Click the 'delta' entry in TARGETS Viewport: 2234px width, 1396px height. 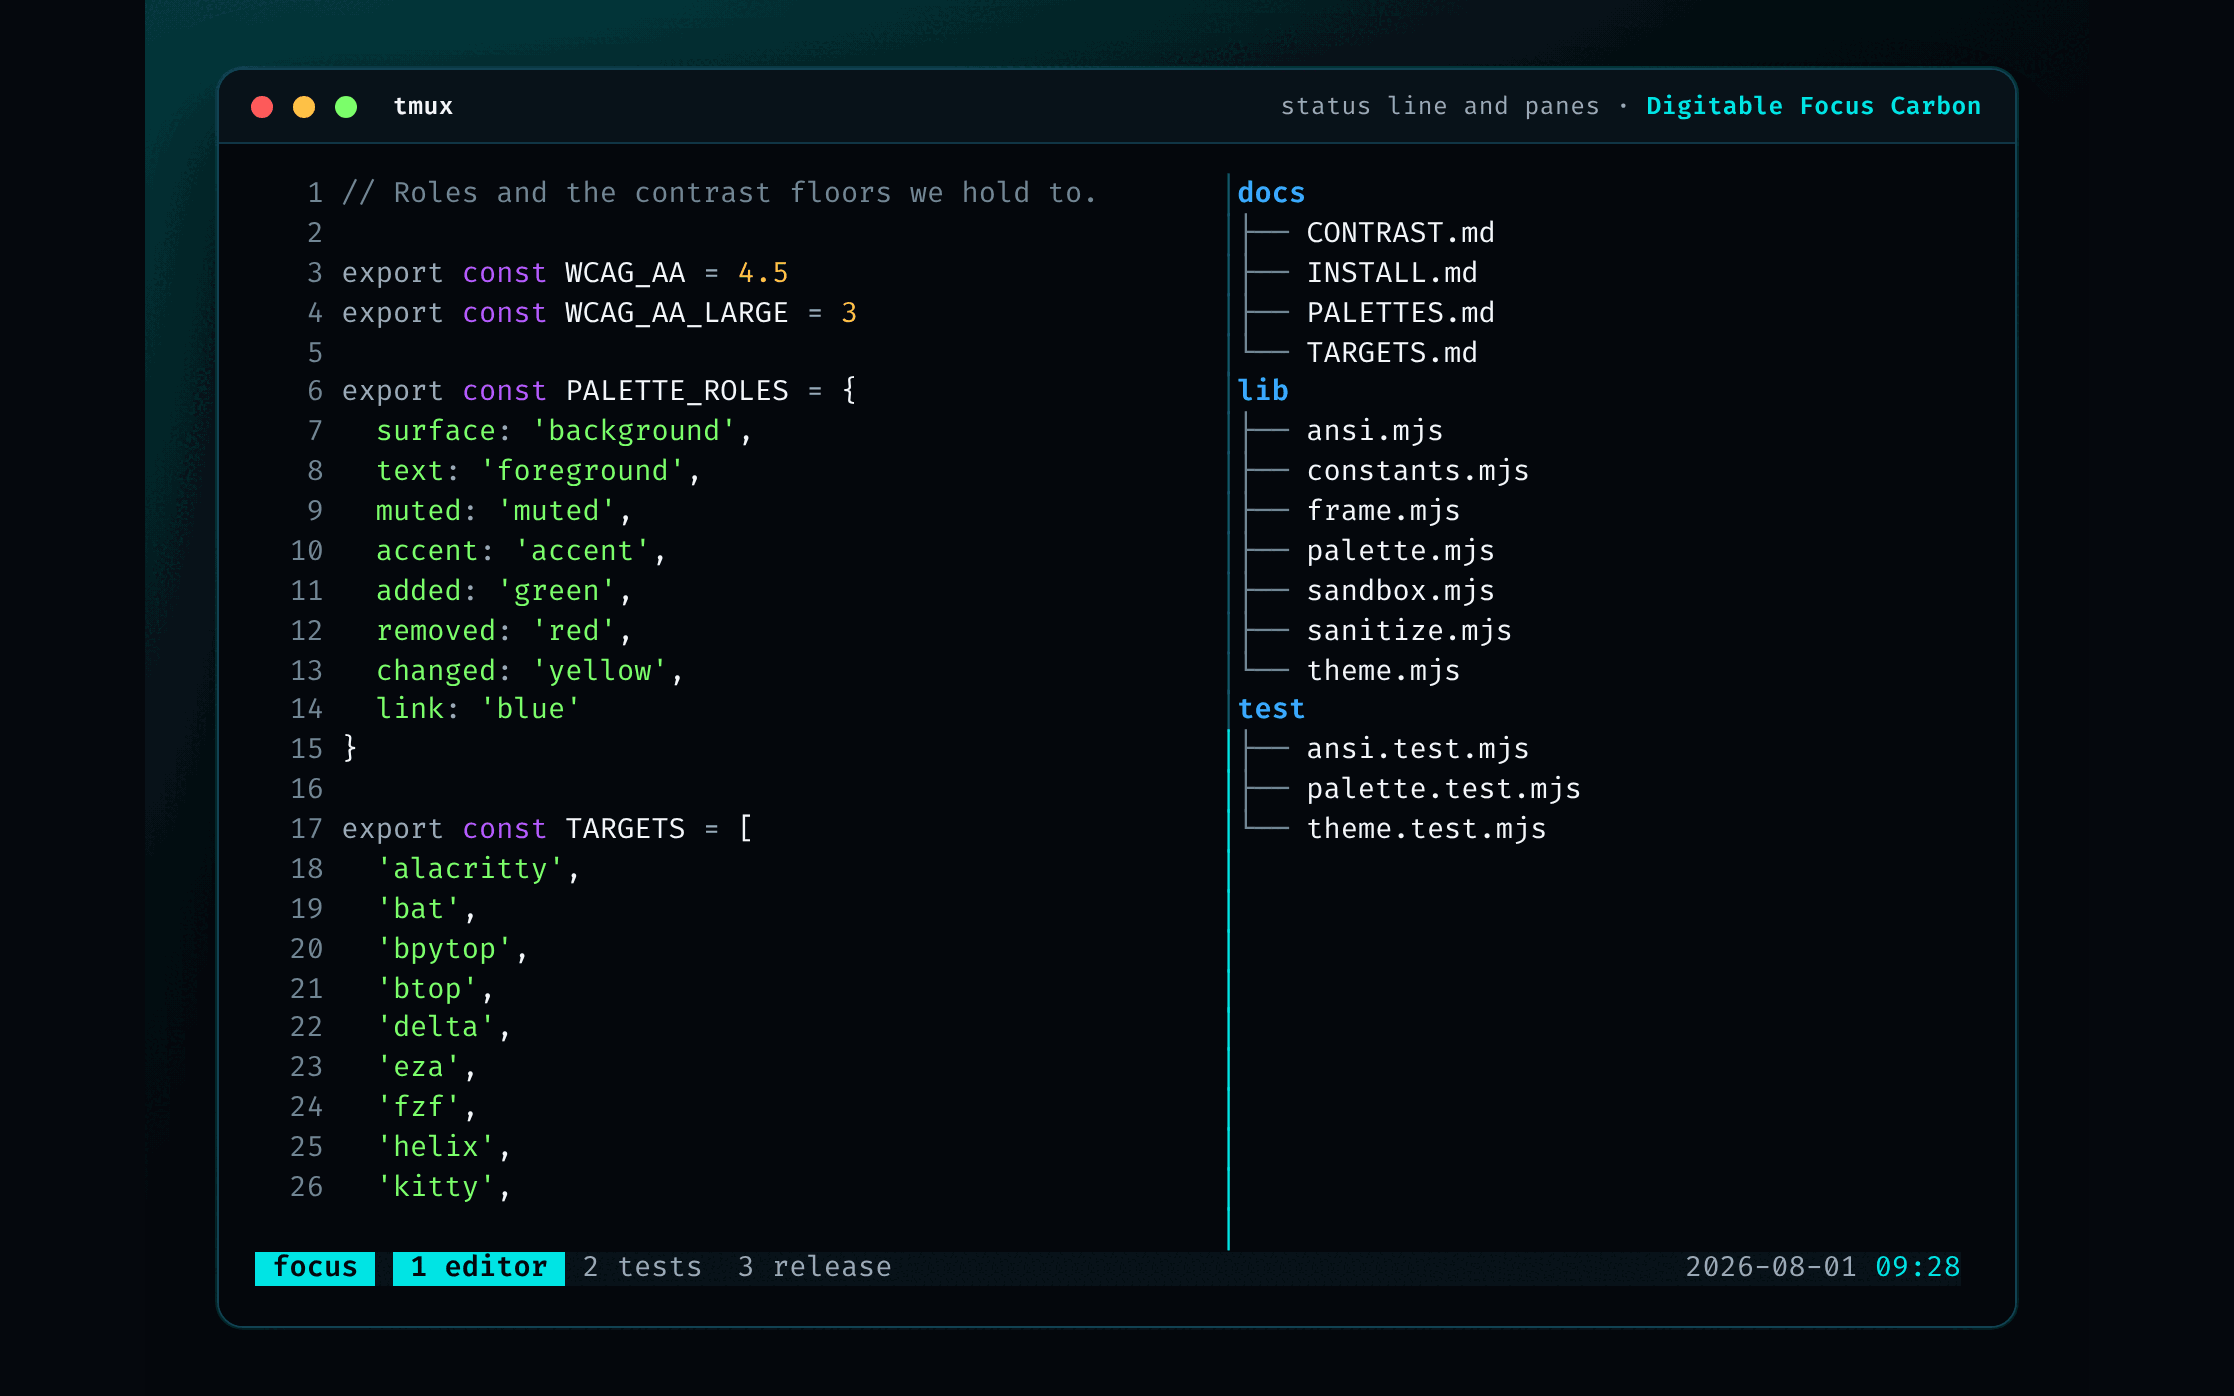tap(436, 1027)
